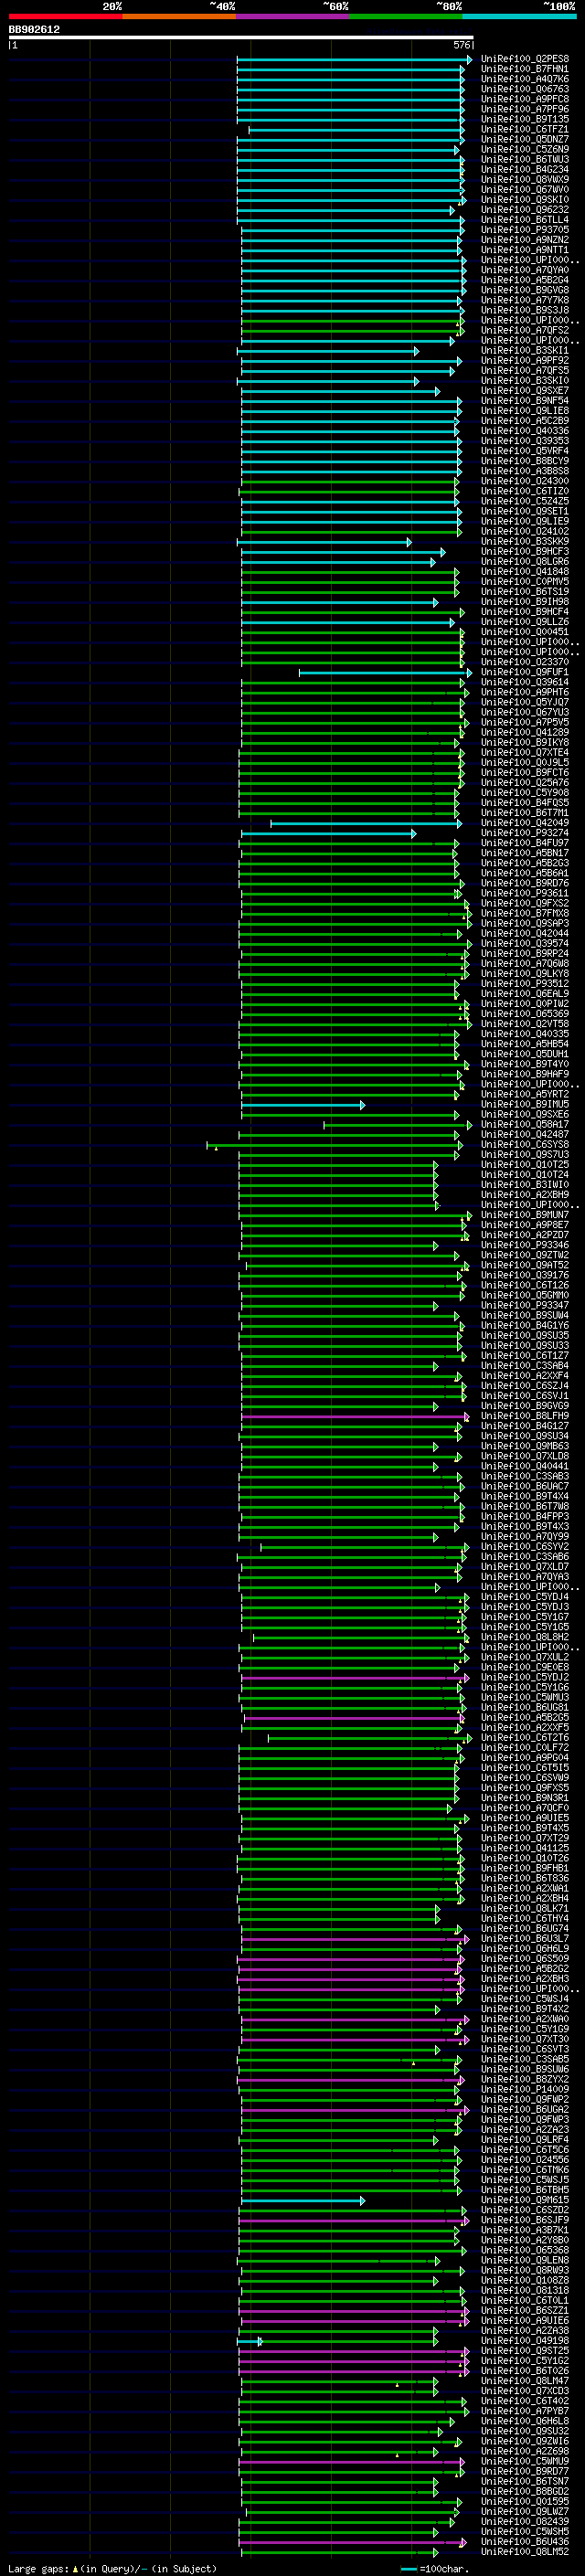585x2576 pixels.
Task: Select label UniRef100_Q9FUF1
Action: pyautogui.click(x=525, y=672)
